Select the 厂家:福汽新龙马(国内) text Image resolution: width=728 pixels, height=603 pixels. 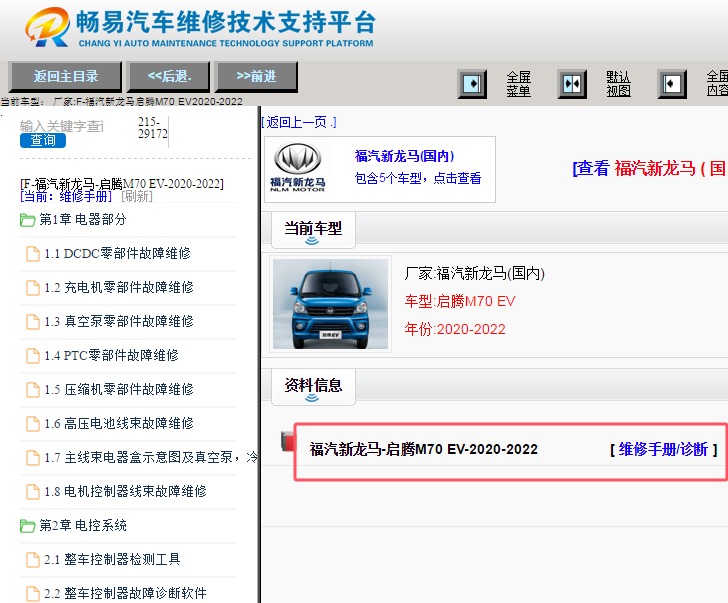[x=474, y=273]
